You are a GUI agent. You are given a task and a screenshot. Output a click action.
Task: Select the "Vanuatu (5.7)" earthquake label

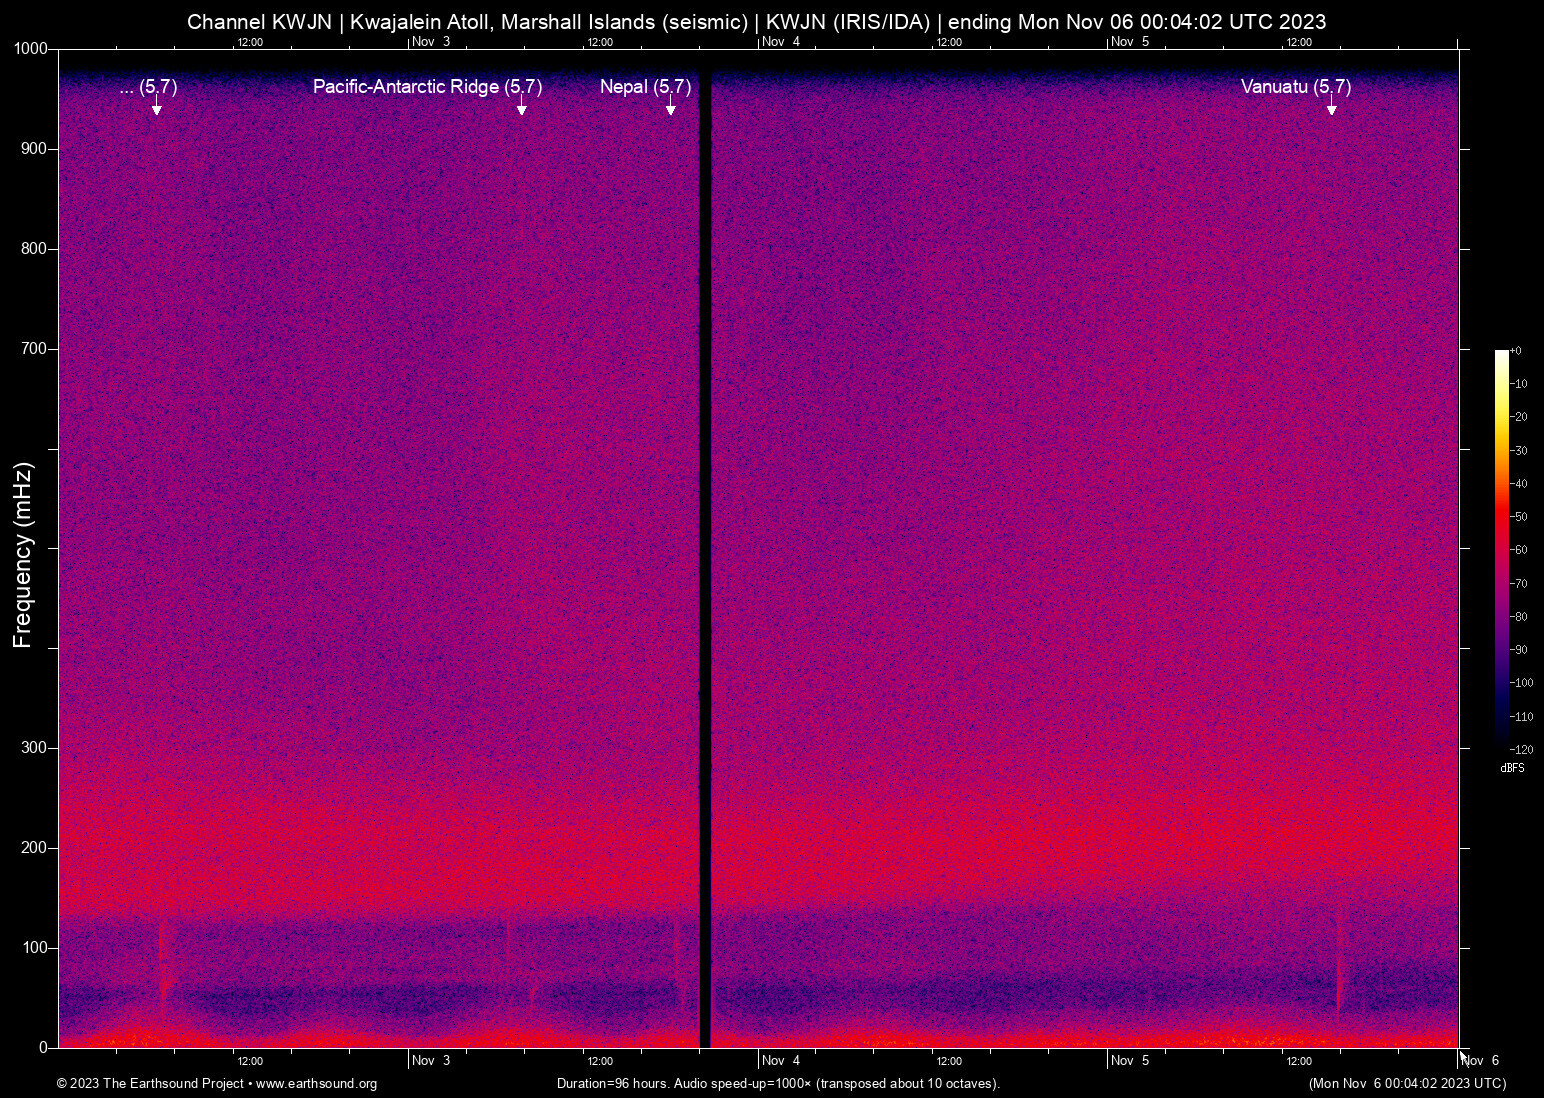1296,87
